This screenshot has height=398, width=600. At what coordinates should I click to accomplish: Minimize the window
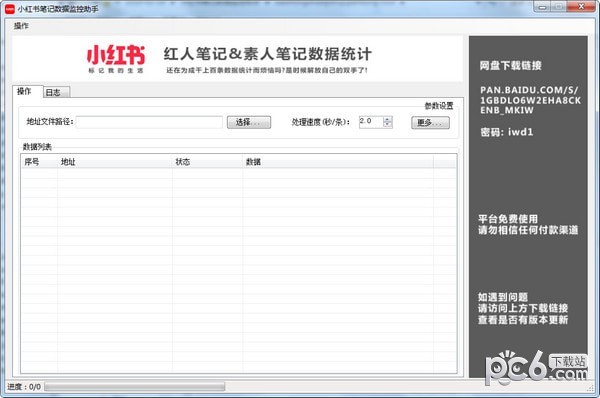tap(543, 7)
